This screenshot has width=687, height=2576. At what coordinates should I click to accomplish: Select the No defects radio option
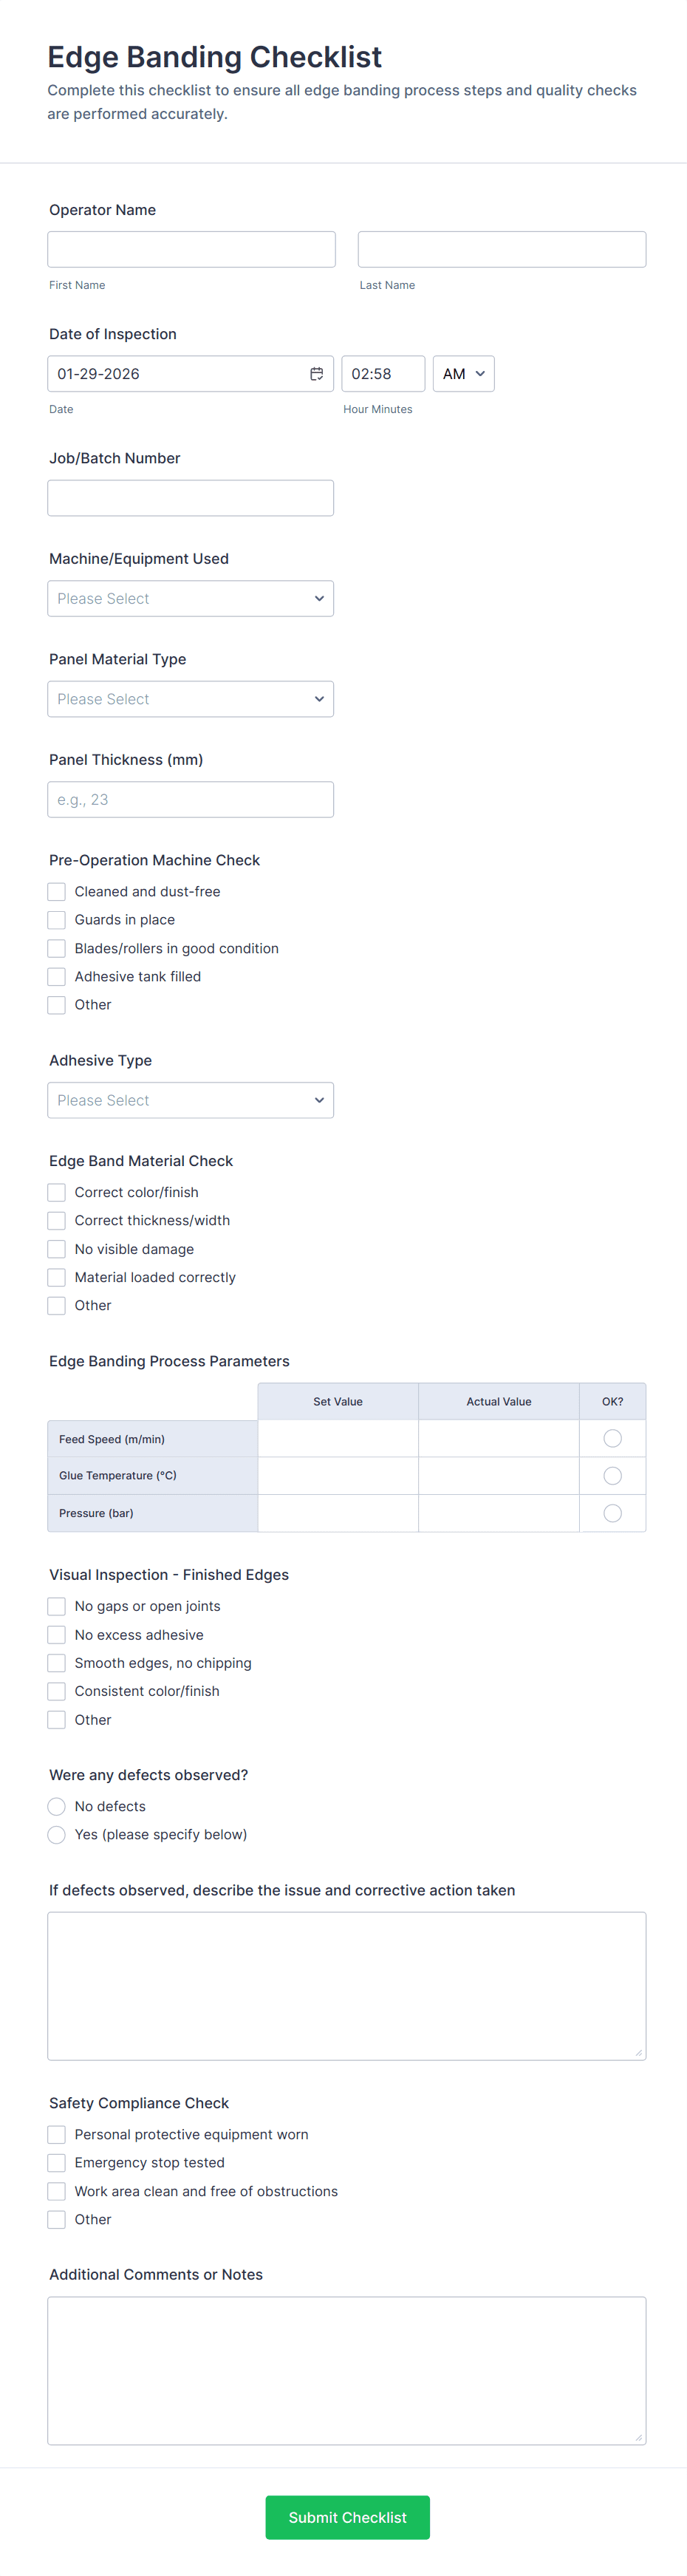57,1806
